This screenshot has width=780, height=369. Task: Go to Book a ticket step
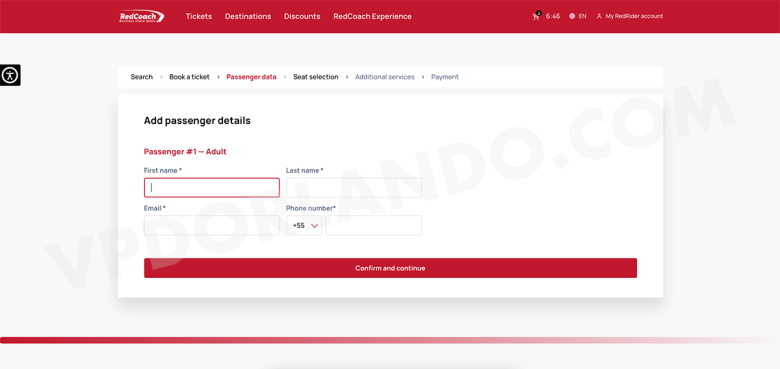(190, 77)
